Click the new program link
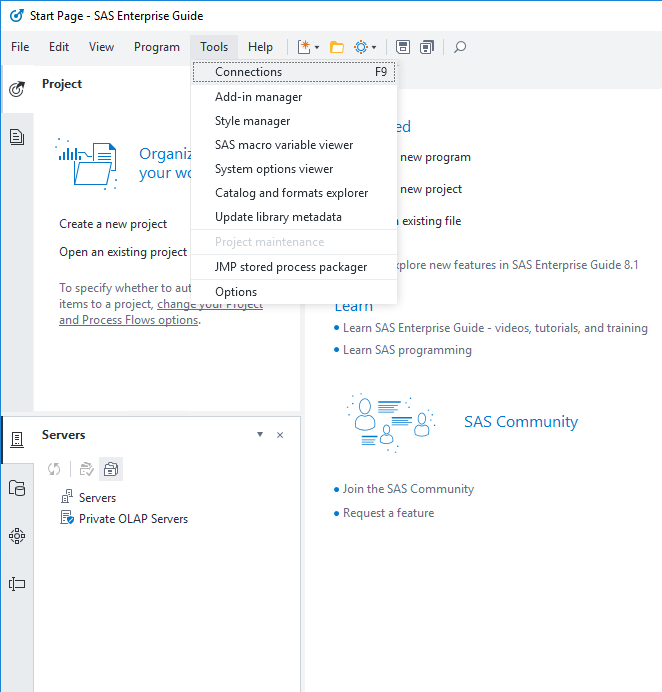The width and height of the screenshot is (662, 692). pyautogui.click(x=435, y=157)
